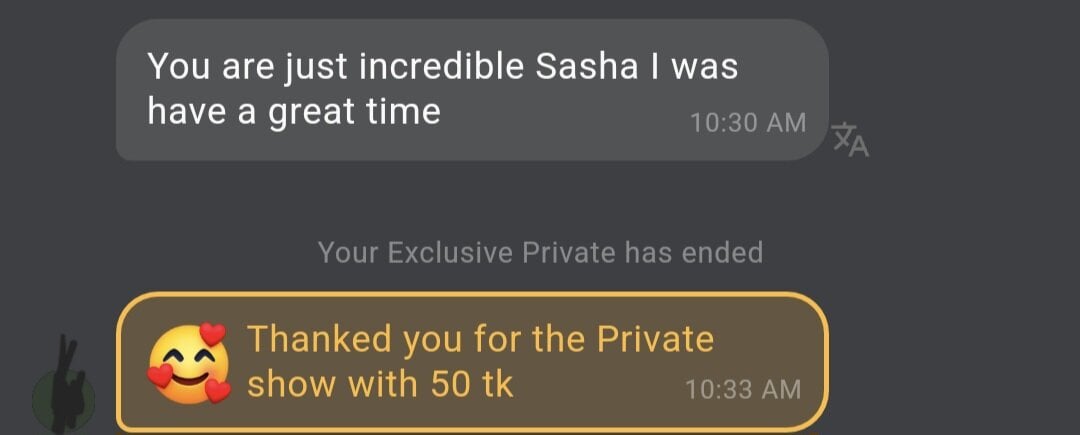This screenshot has height=435, width=1080.
Task: Click the words 'have a great time'
Action: [294, 111]
